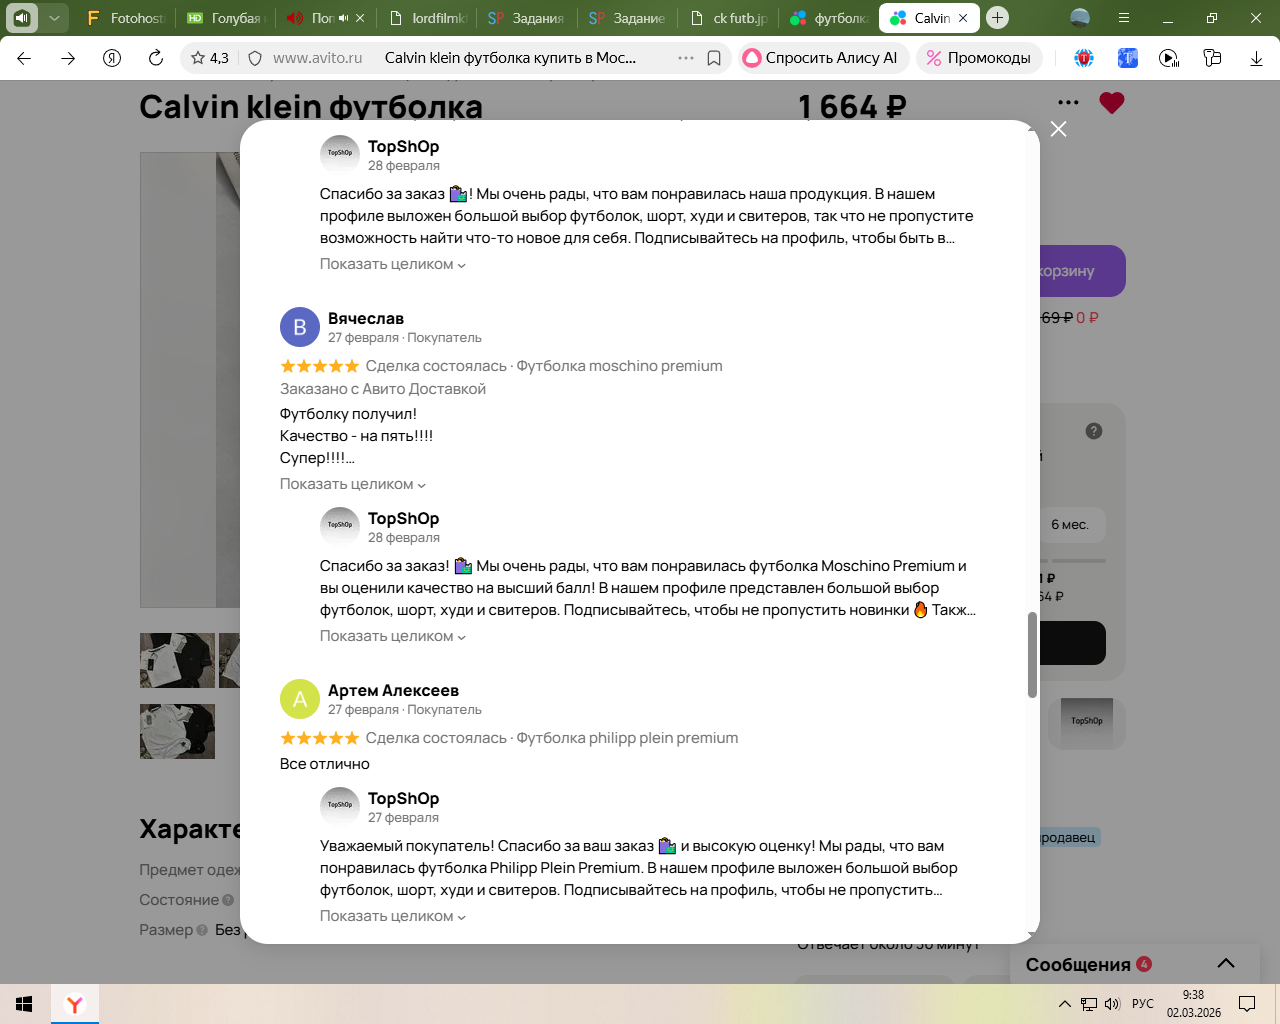Open the browser downloads arrow

tap(1256, 58)
